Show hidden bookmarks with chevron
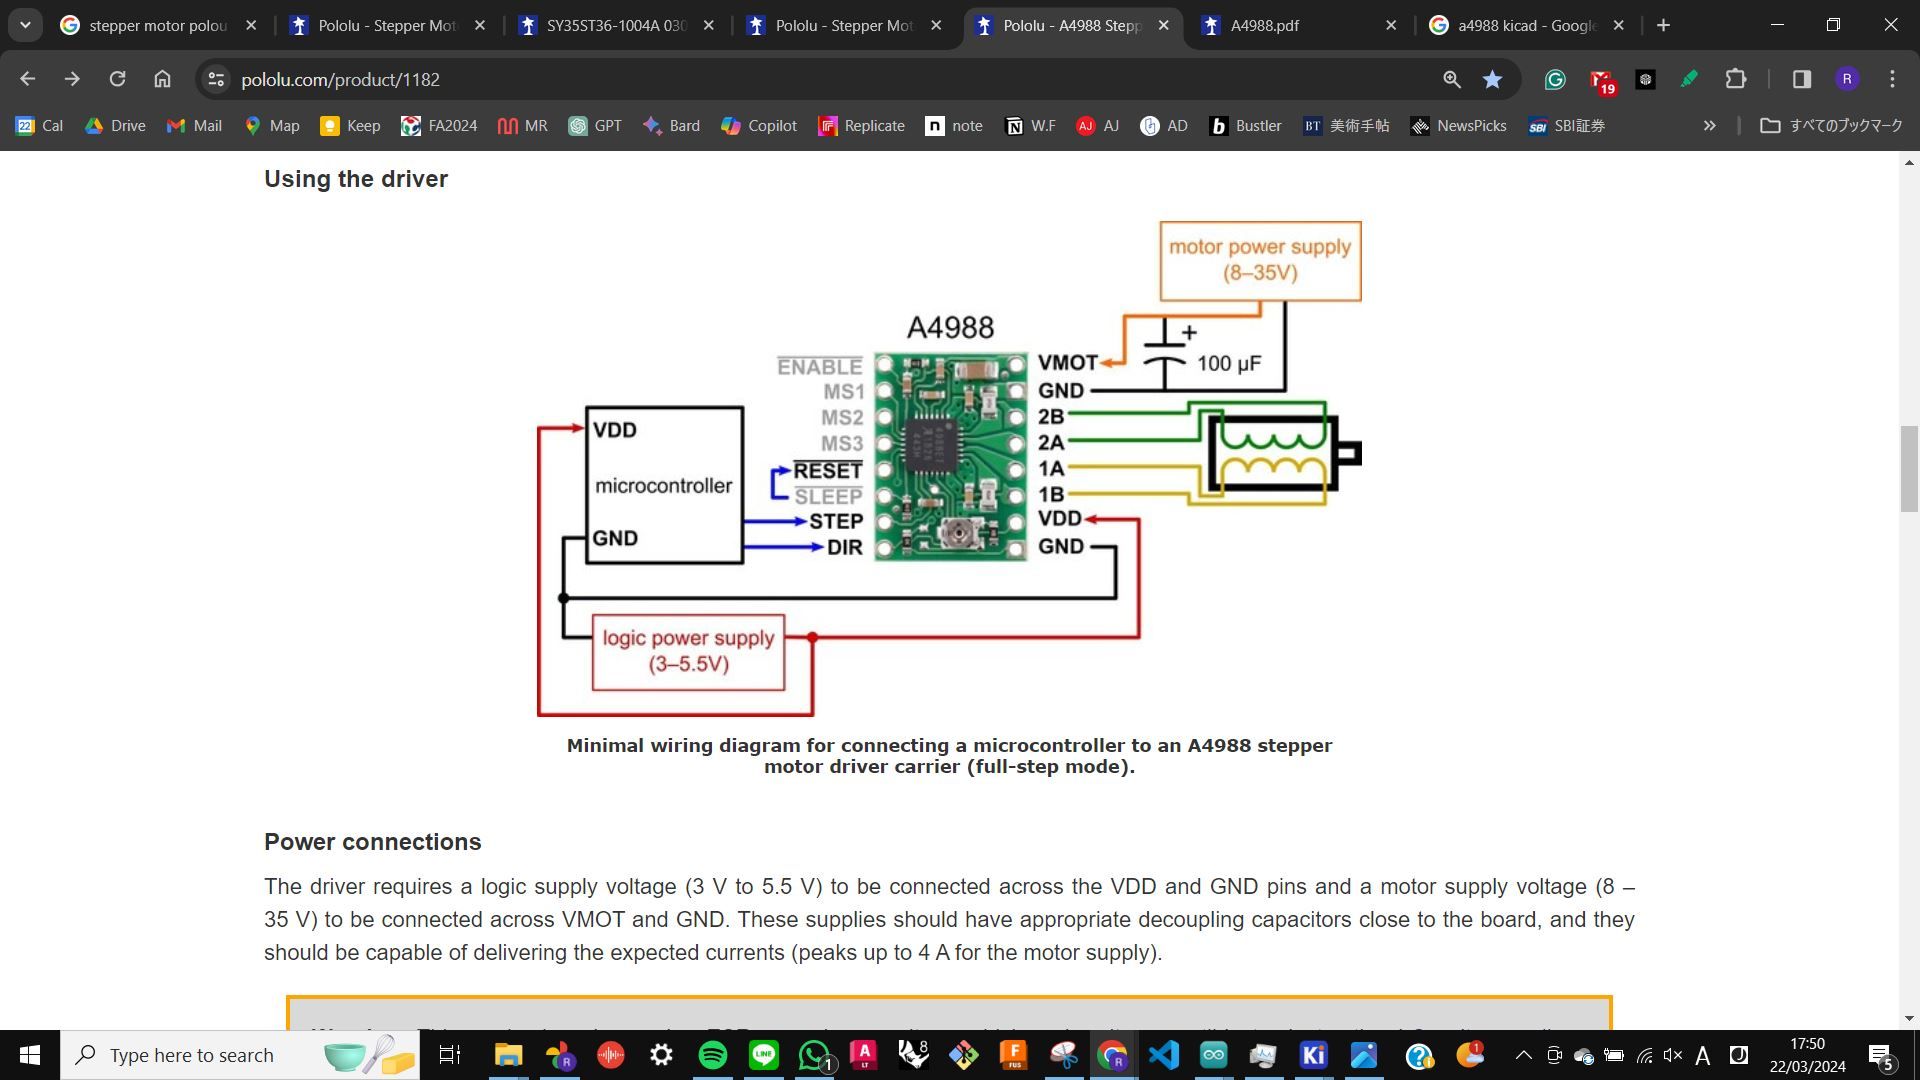Screen dimensions: 1920x1080 pos(1709,126)
